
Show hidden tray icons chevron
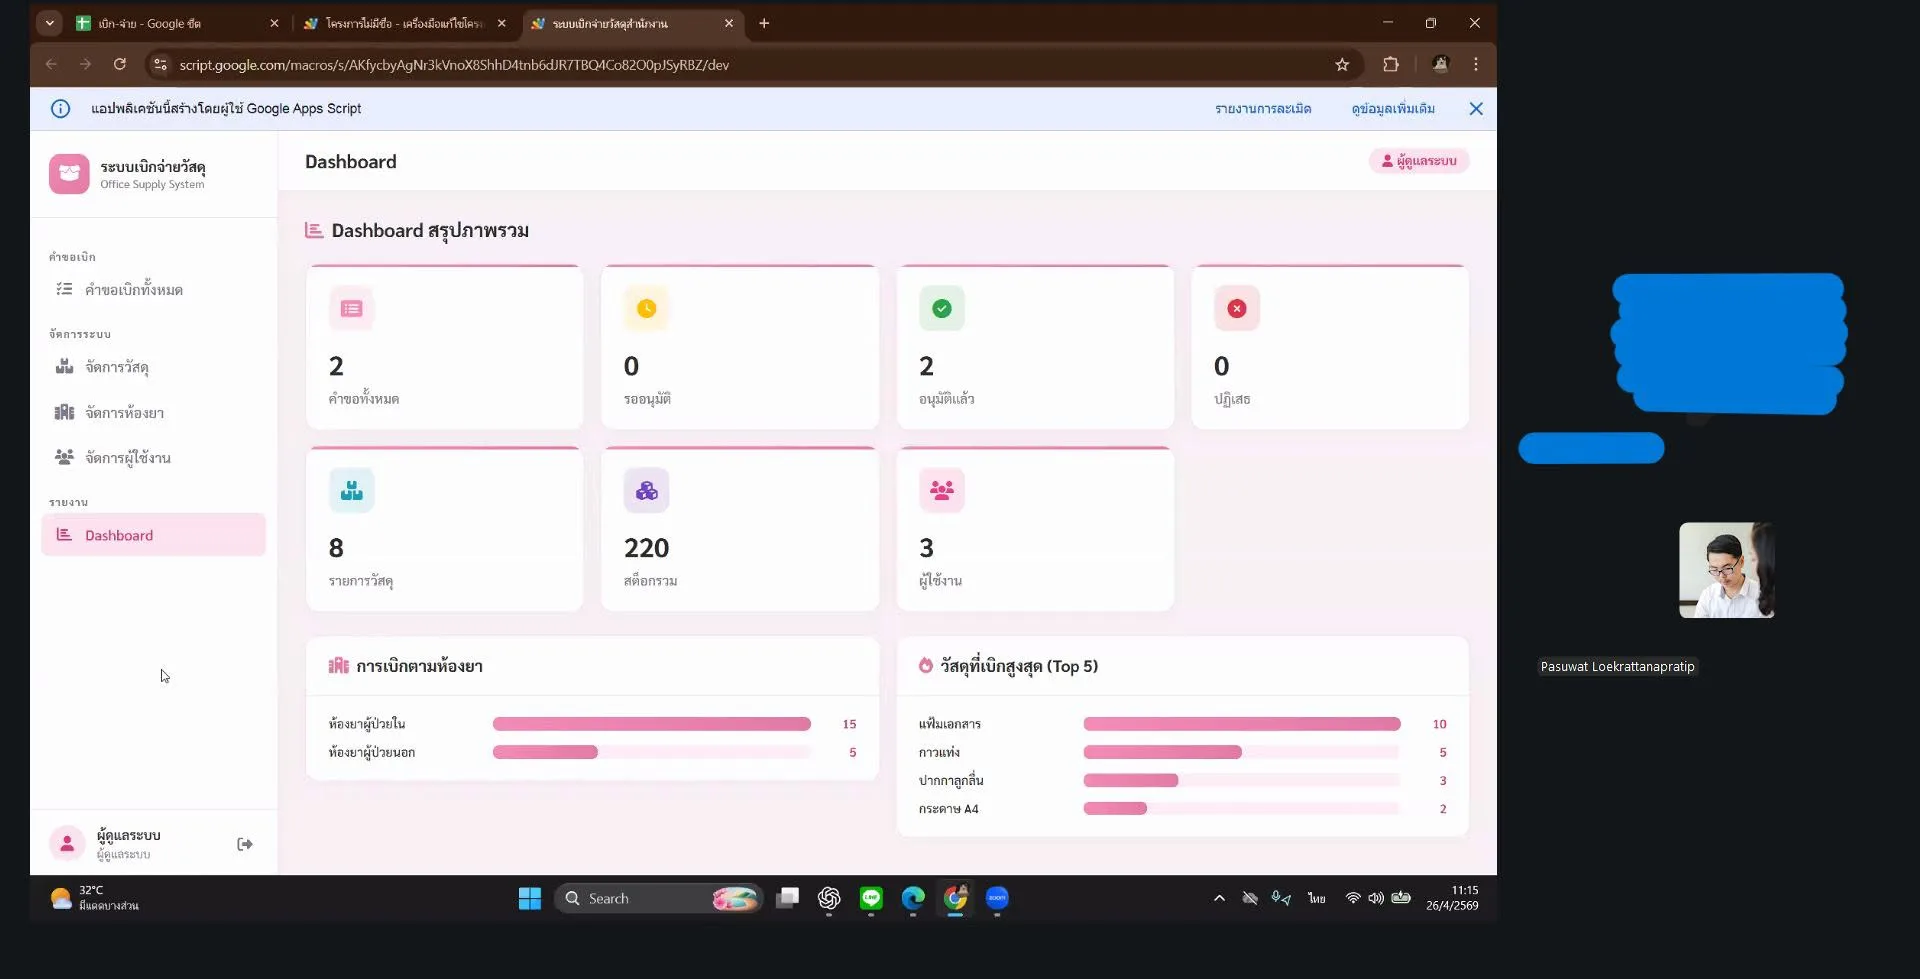point(1219,898)
